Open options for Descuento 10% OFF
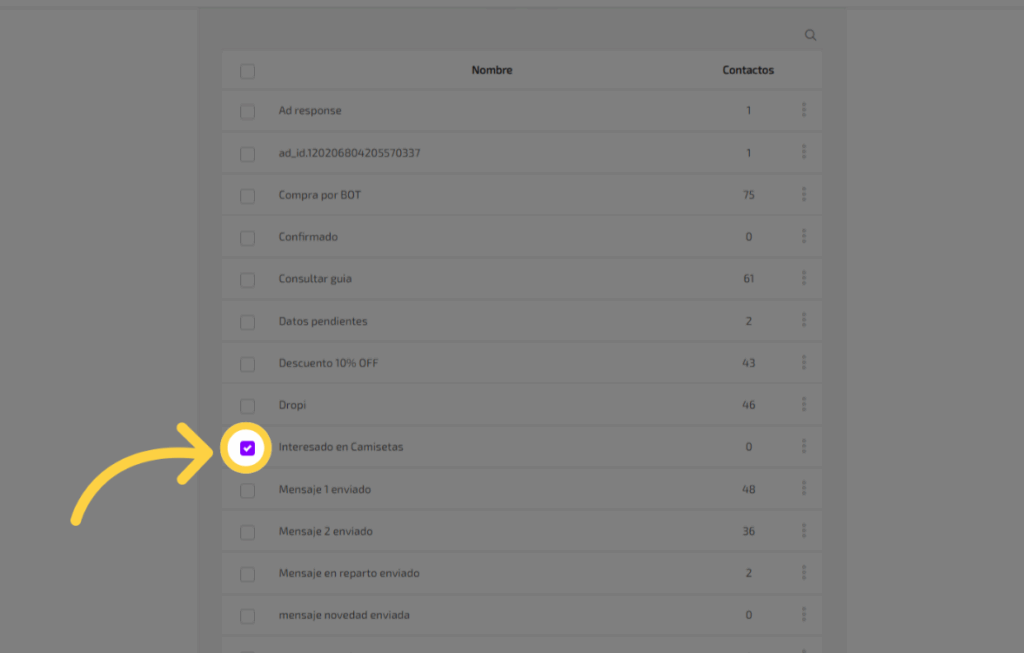1024x653 pixels. click(804, 362)
